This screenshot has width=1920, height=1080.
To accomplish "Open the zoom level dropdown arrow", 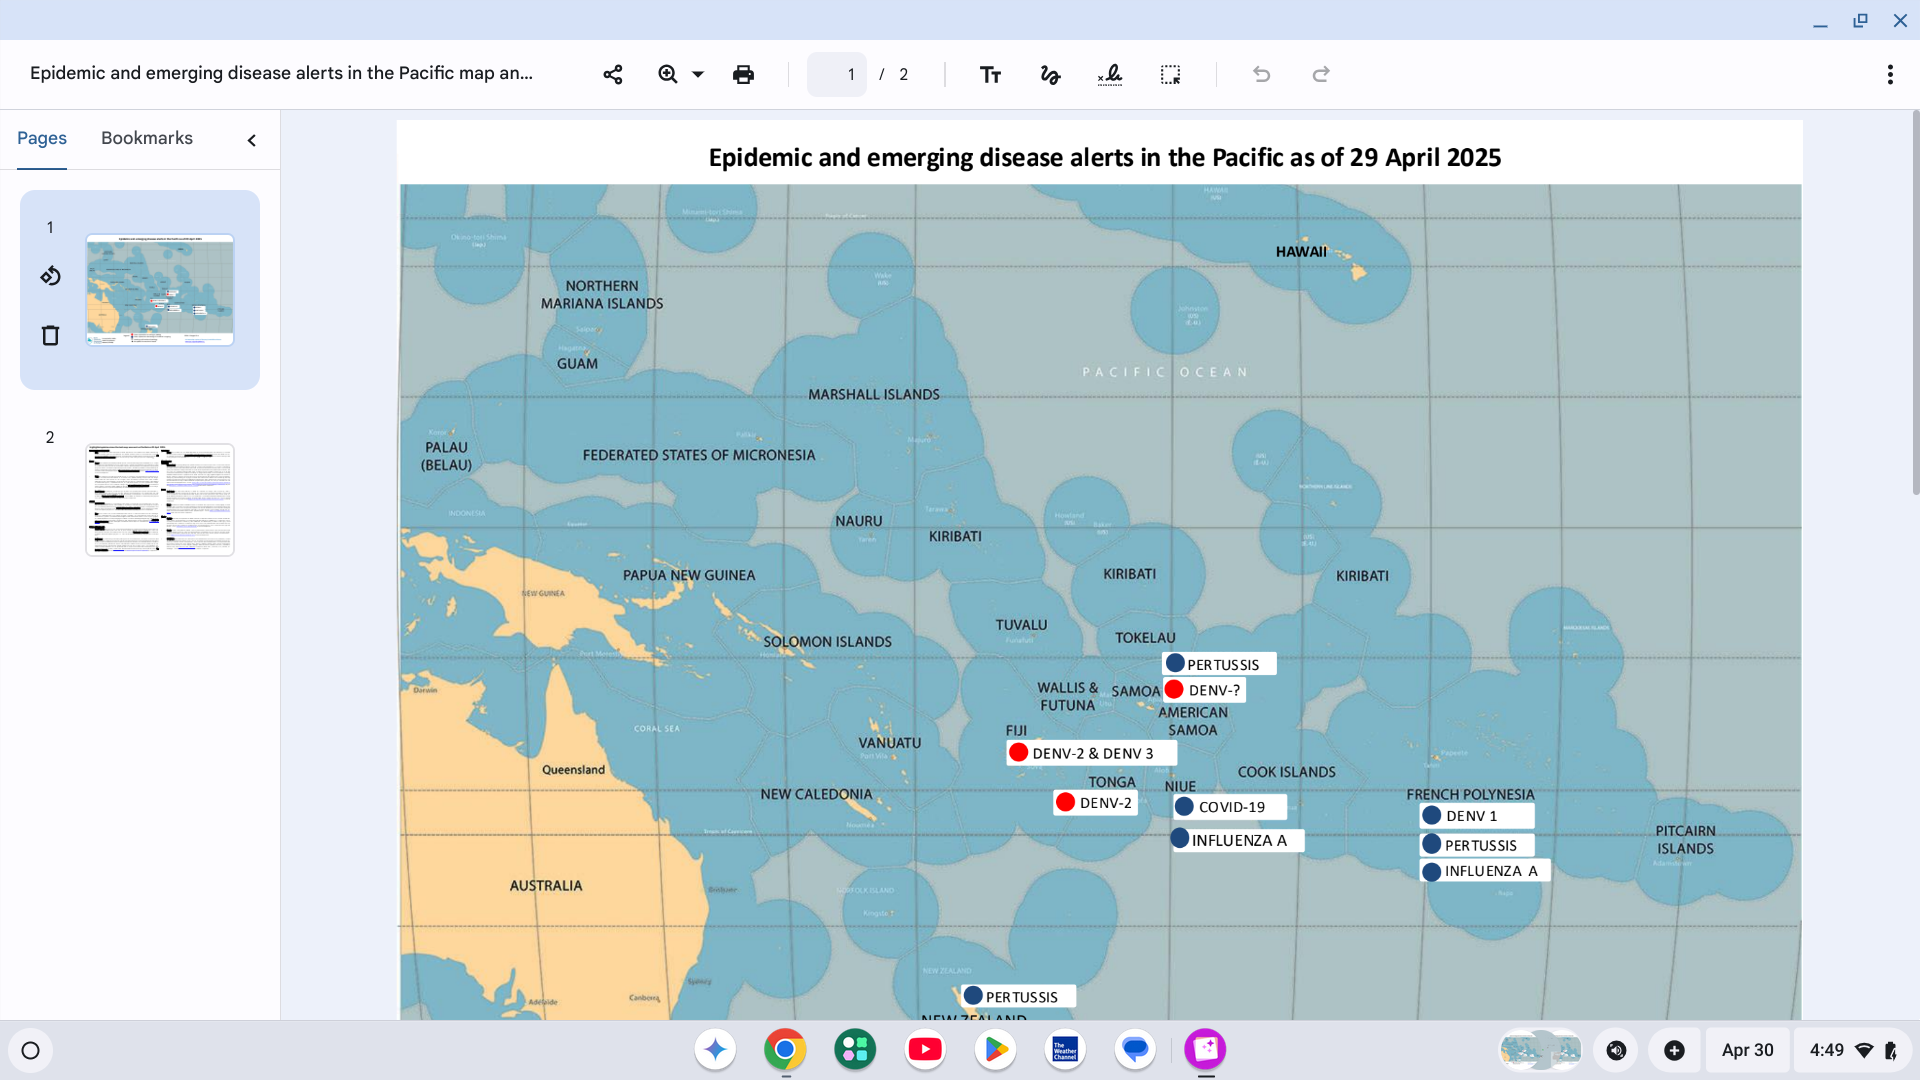I will (x=698, y=74).
